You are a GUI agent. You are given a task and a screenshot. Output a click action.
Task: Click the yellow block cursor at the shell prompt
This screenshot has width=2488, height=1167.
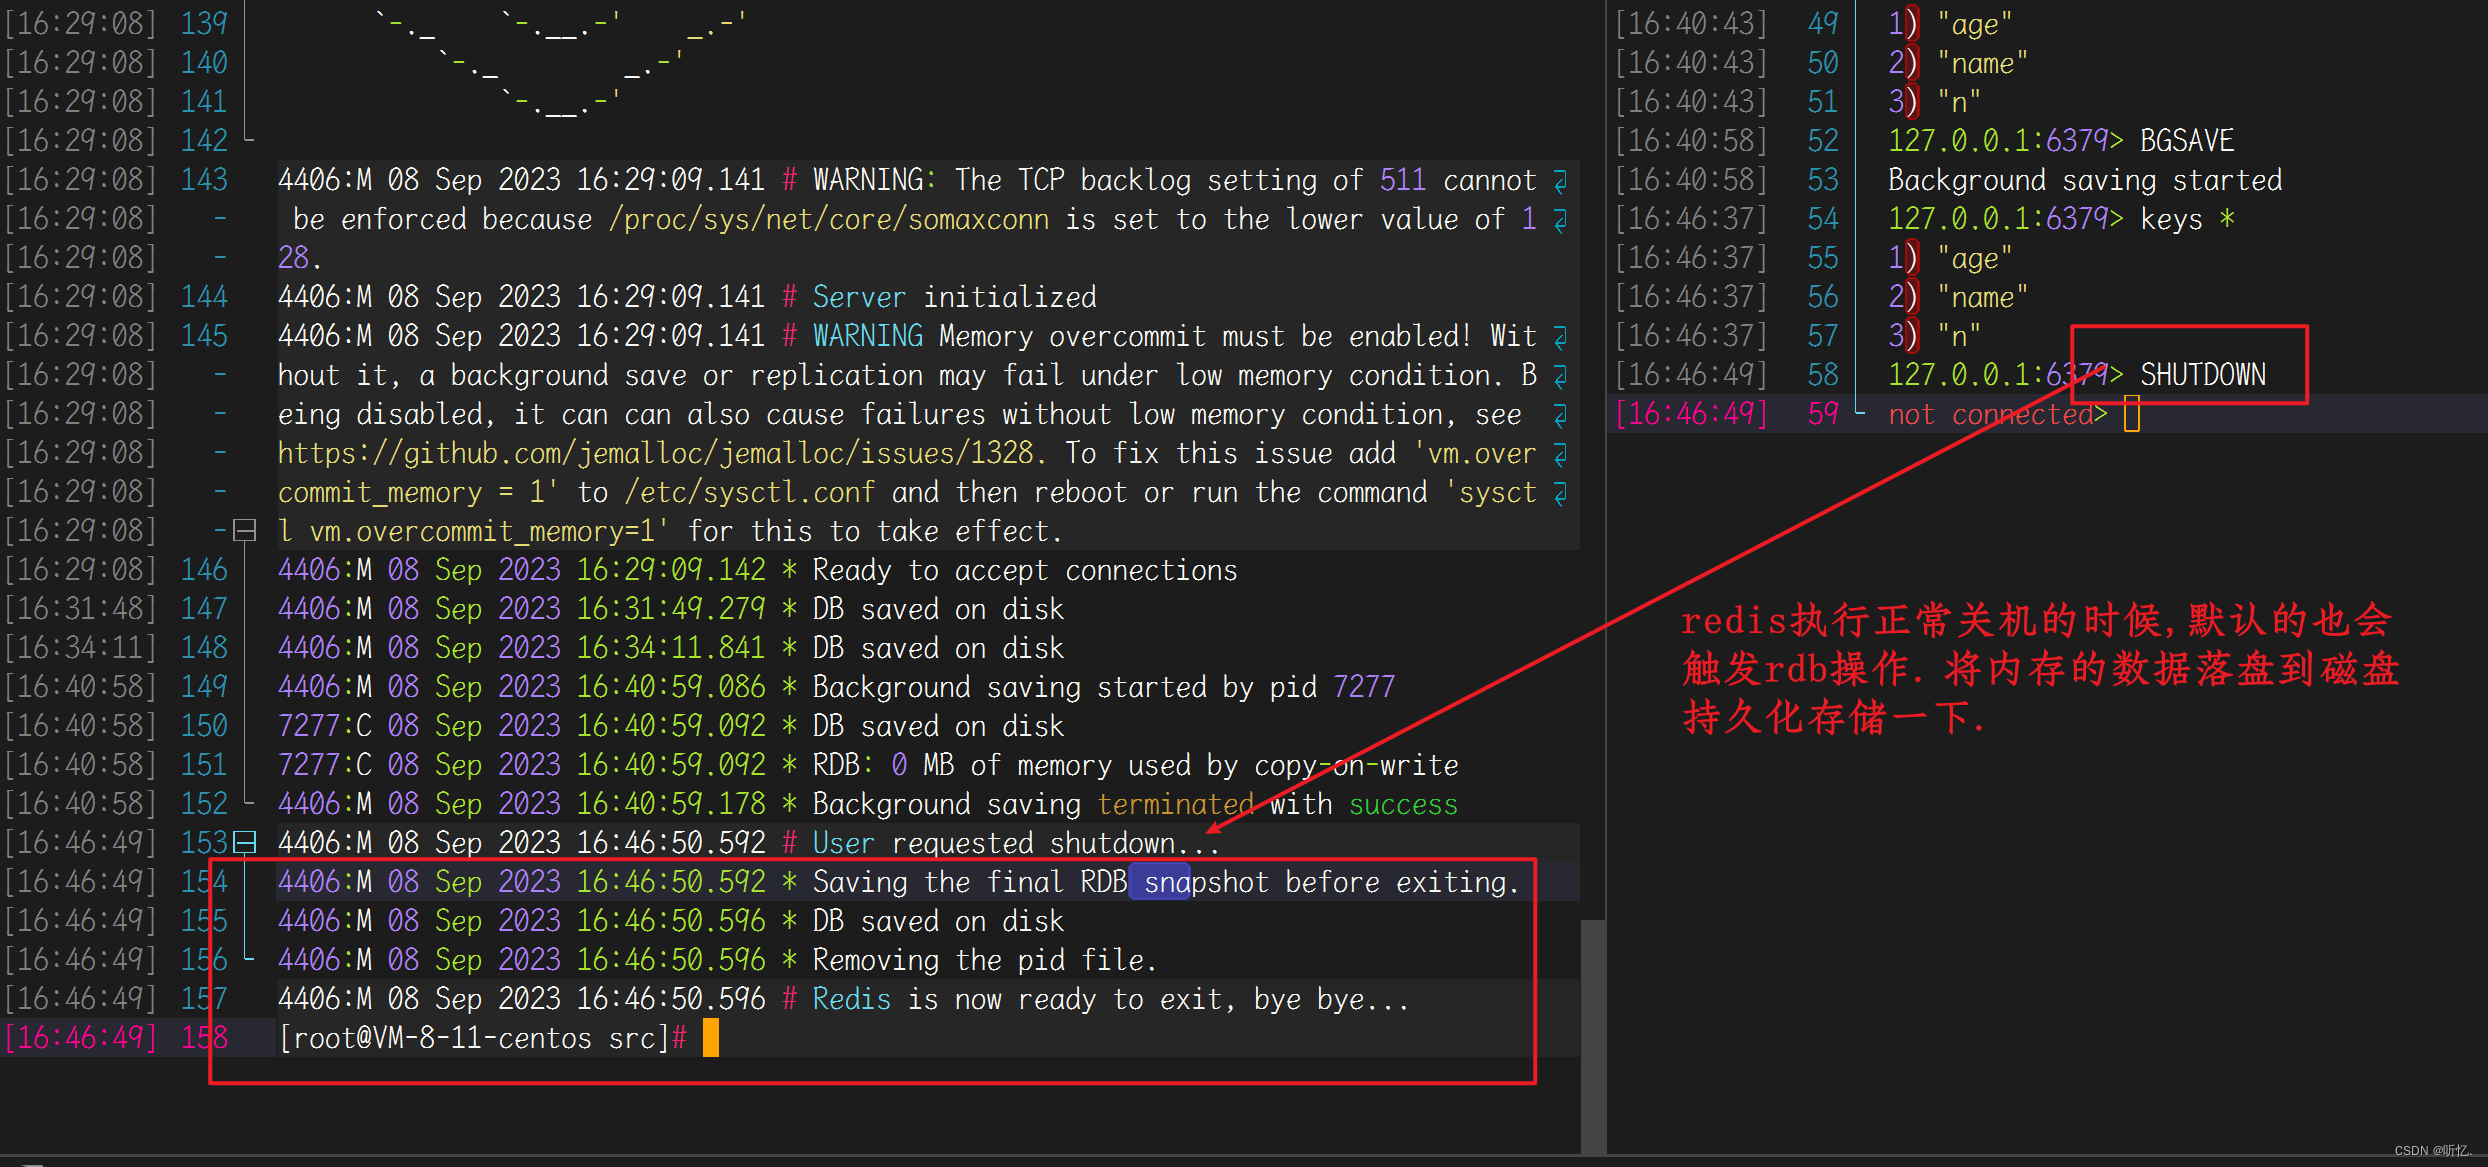click(x=711, y=1038)
